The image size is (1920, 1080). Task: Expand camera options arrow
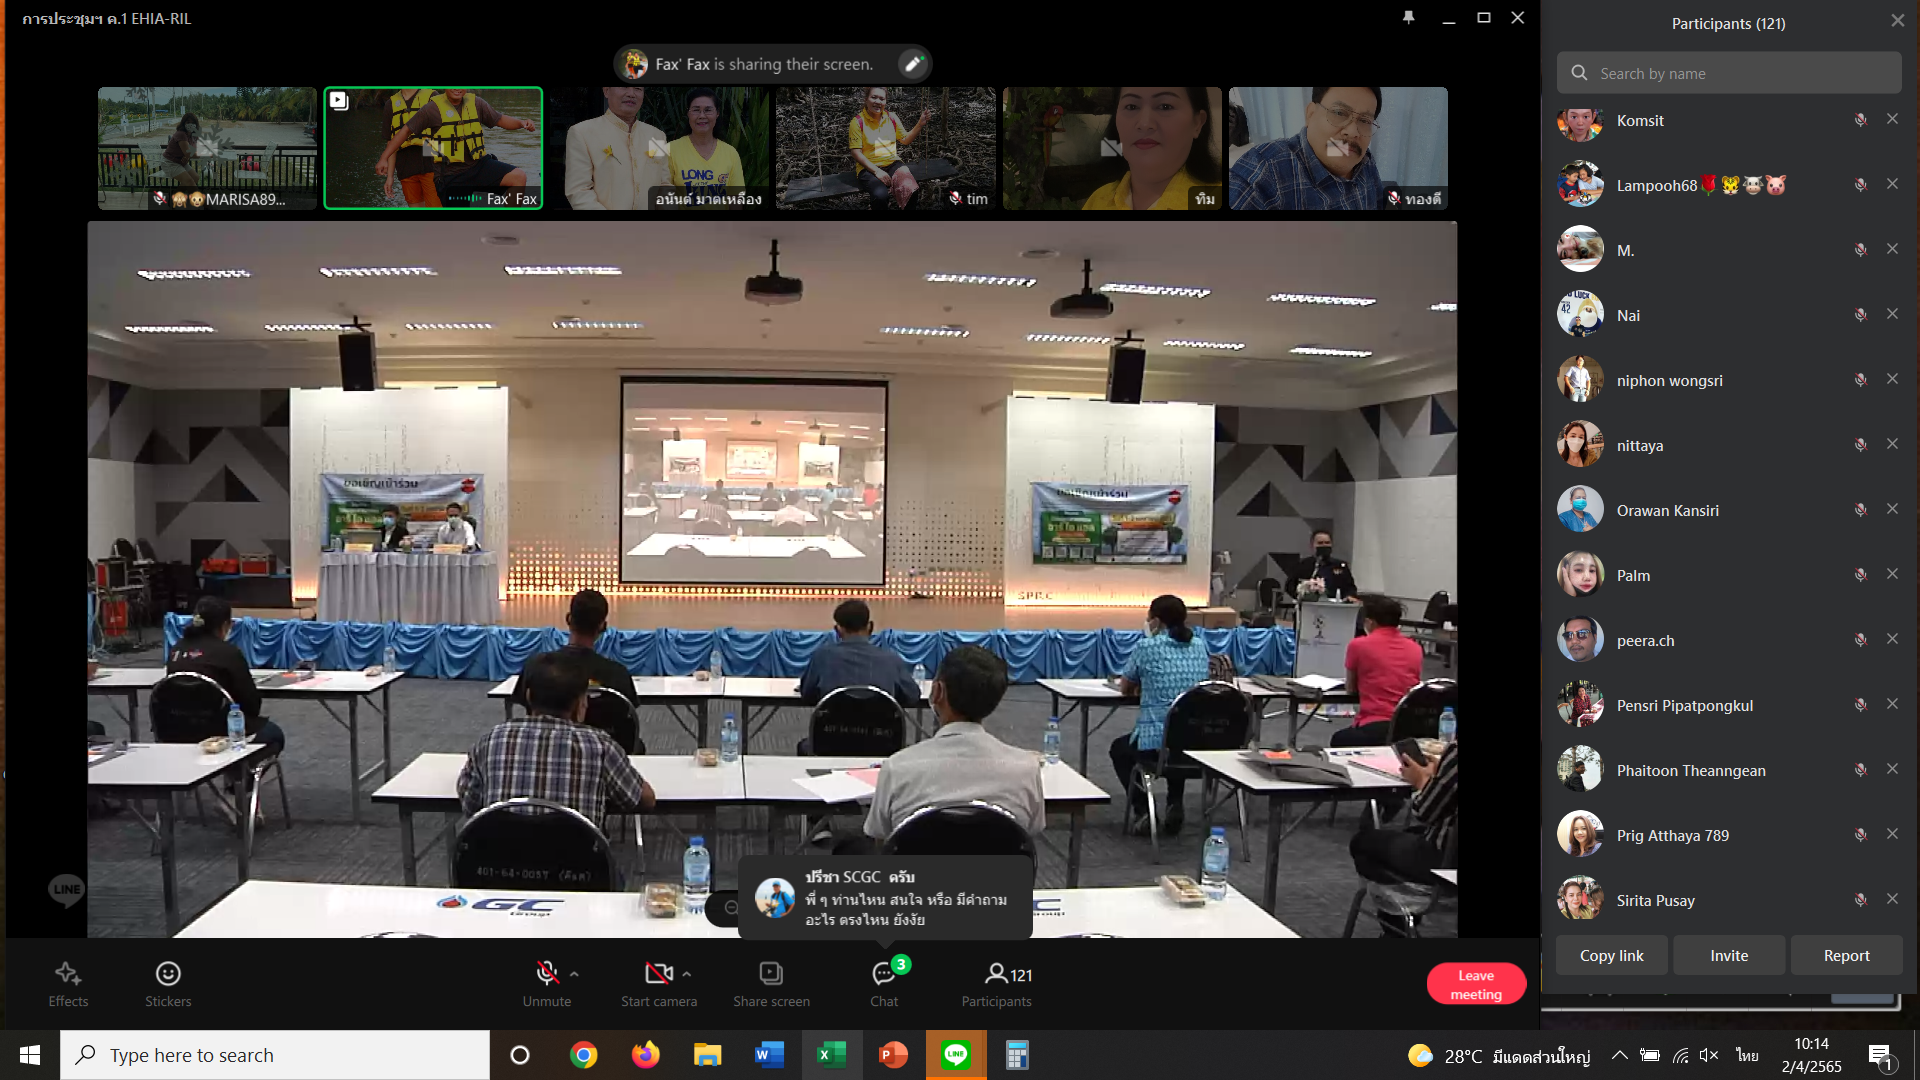pos(687,973)
